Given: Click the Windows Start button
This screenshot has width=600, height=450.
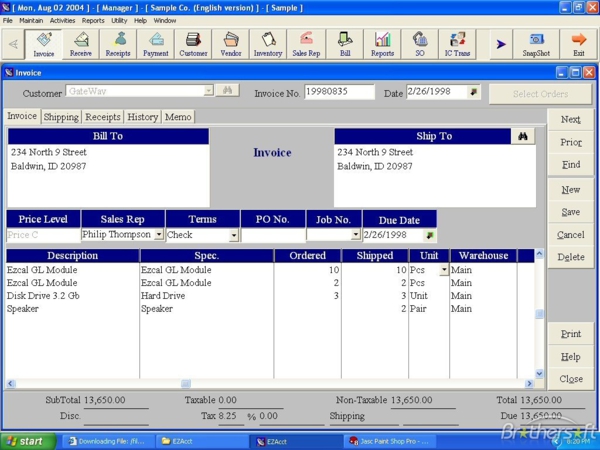Looking at the screenshot, I should click(26, 441).
